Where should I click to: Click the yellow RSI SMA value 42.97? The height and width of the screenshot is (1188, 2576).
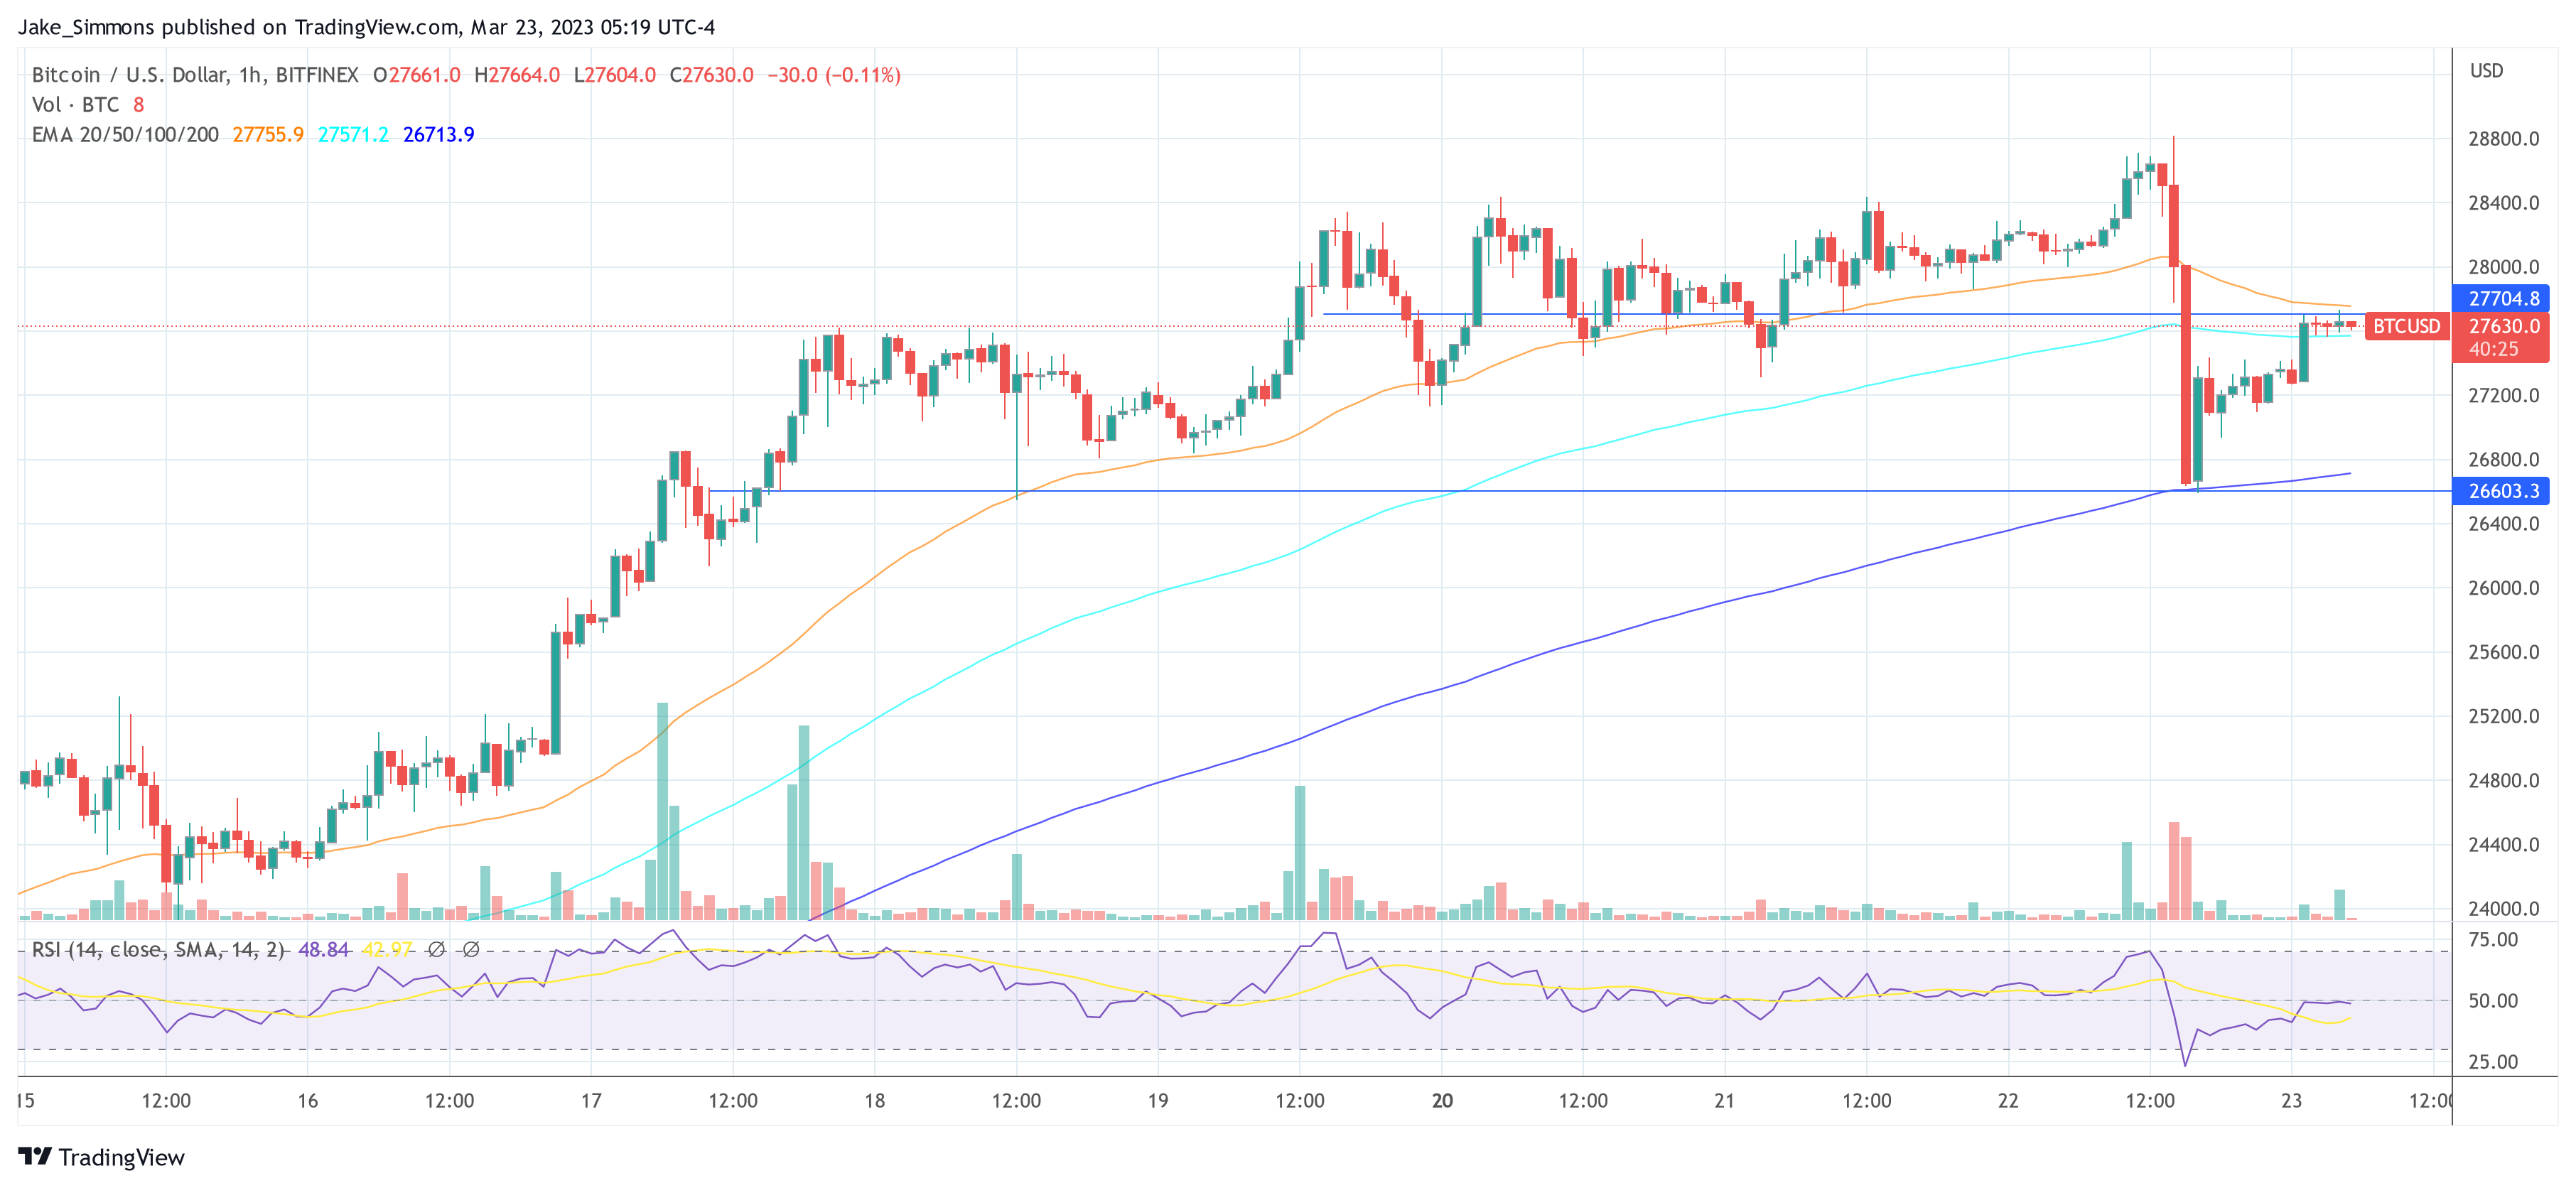[x=387, y=949]
